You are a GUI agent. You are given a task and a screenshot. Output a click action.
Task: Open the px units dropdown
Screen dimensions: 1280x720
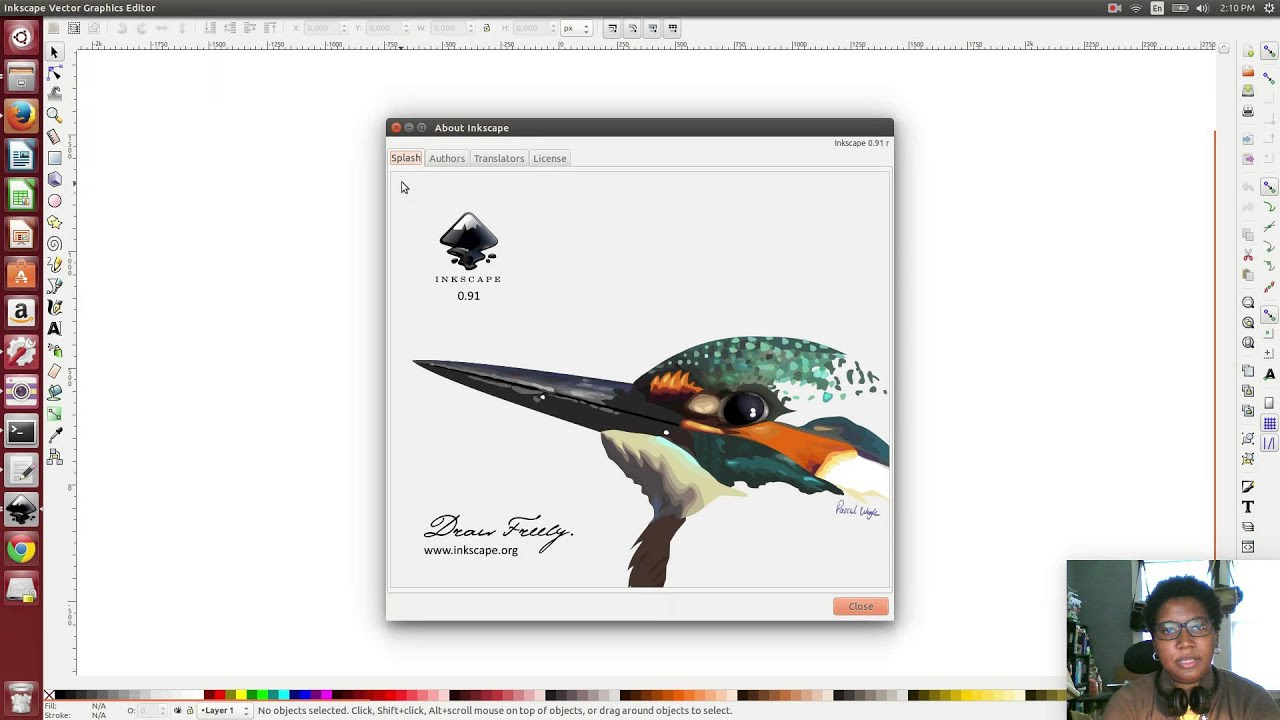click(577, 28)
